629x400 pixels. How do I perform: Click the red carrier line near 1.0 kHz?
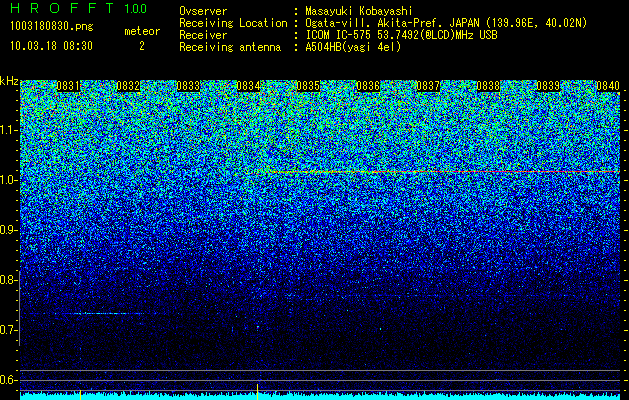439,172
